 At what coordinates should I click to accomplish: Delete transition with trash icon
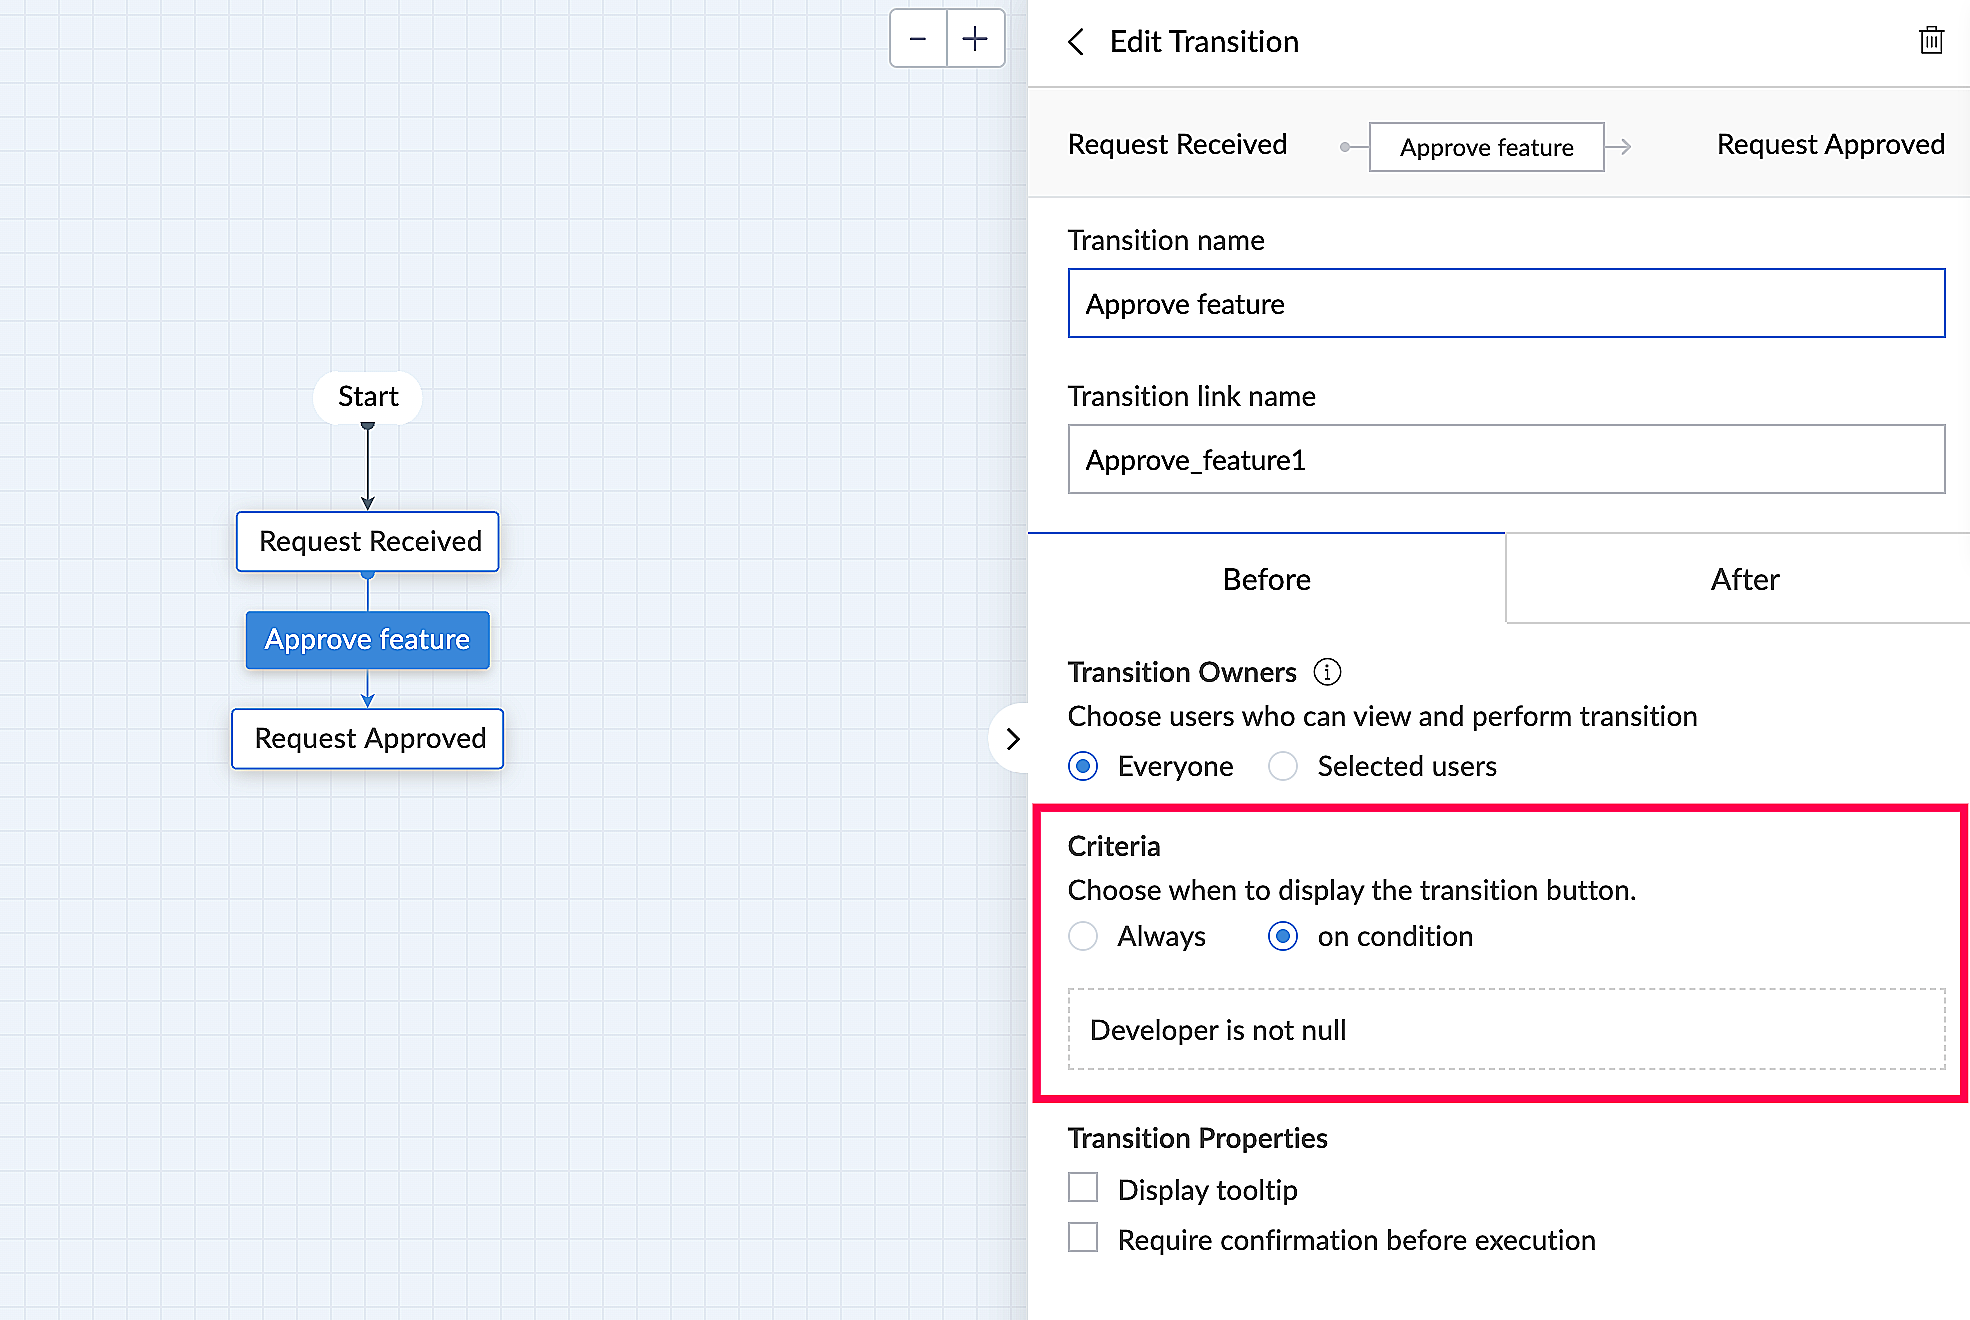(1931, 41)
